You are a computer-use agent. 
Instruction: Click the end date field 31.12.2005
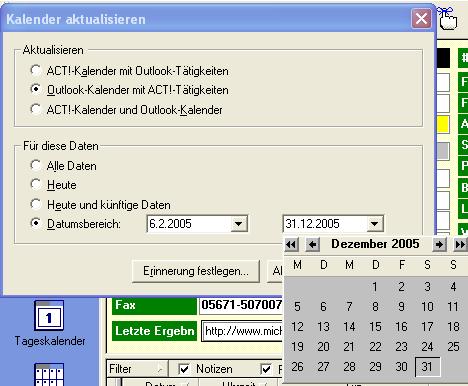pyautogui.click(x=325, y=224)
